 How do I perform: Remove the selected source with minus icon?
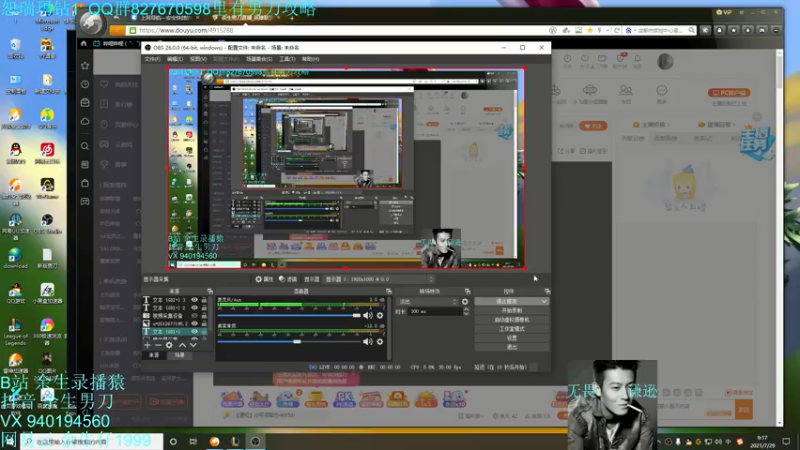point(158,345)
